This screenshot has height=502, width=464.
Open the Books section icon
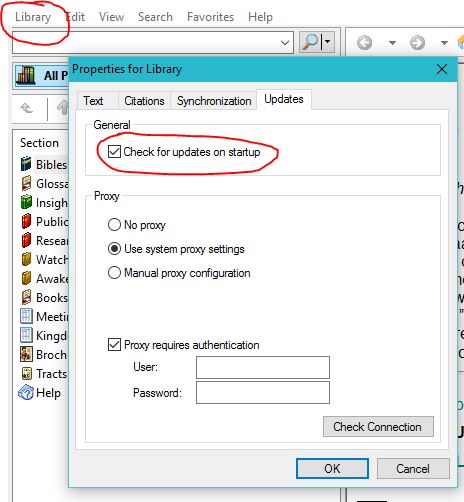[x=26, y=297]
